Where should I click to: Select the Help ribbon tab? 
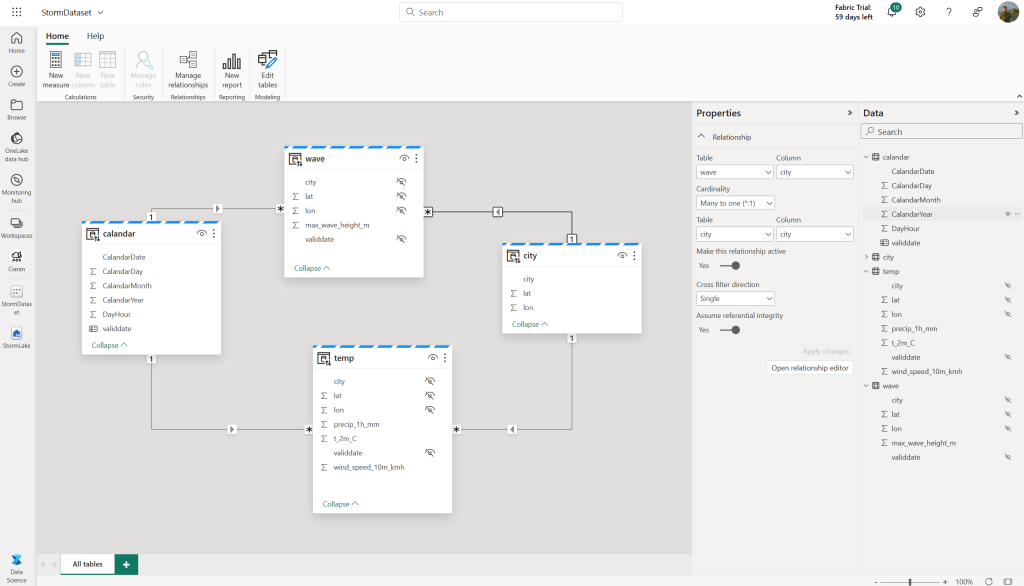95,36
